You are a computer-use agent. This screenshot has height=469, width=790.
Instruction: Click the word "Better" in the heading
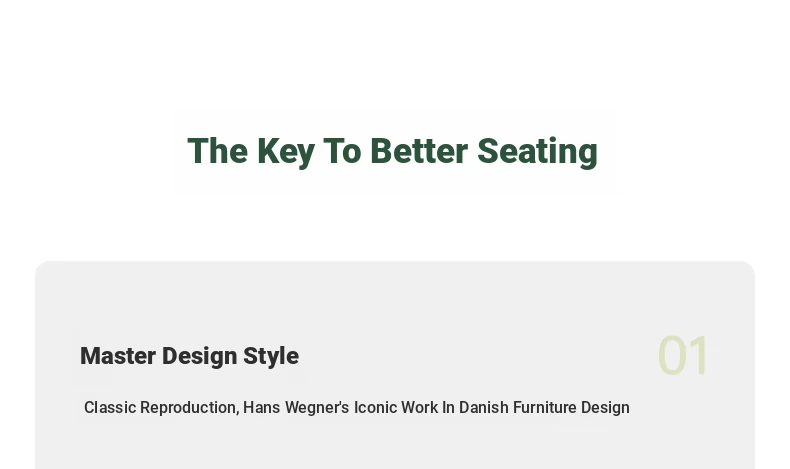coord(419,151)
